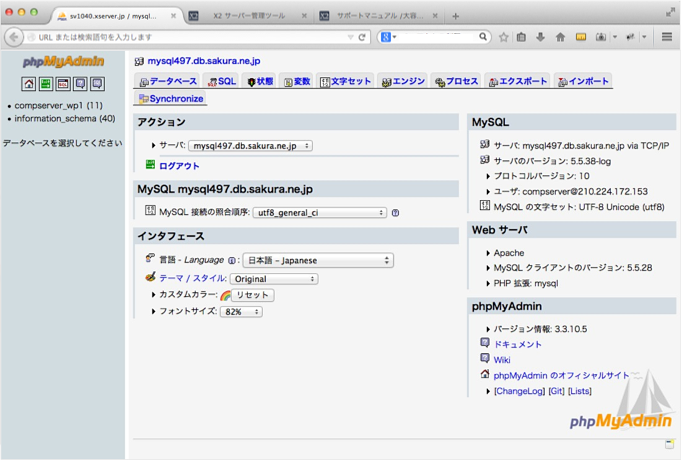Open phpMyAdmin のオフィシャルサイト link

(561, 376)
